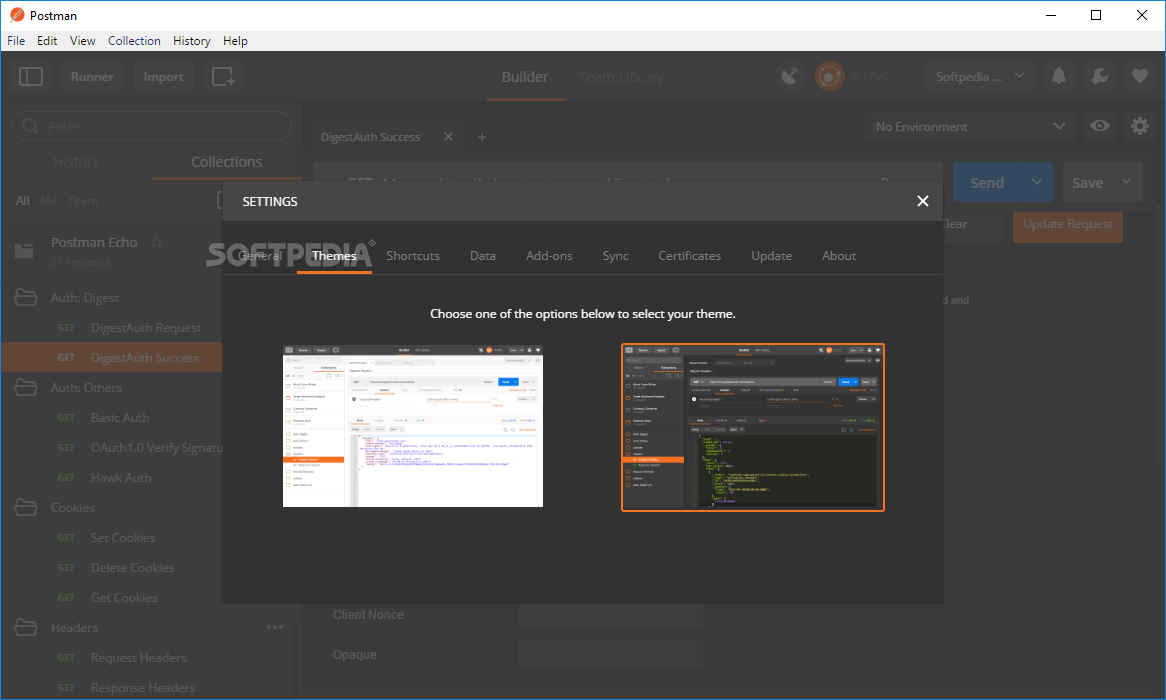1166x700 pixels.
Task: Click the Update Request button
Action: tap(1068, 224)
